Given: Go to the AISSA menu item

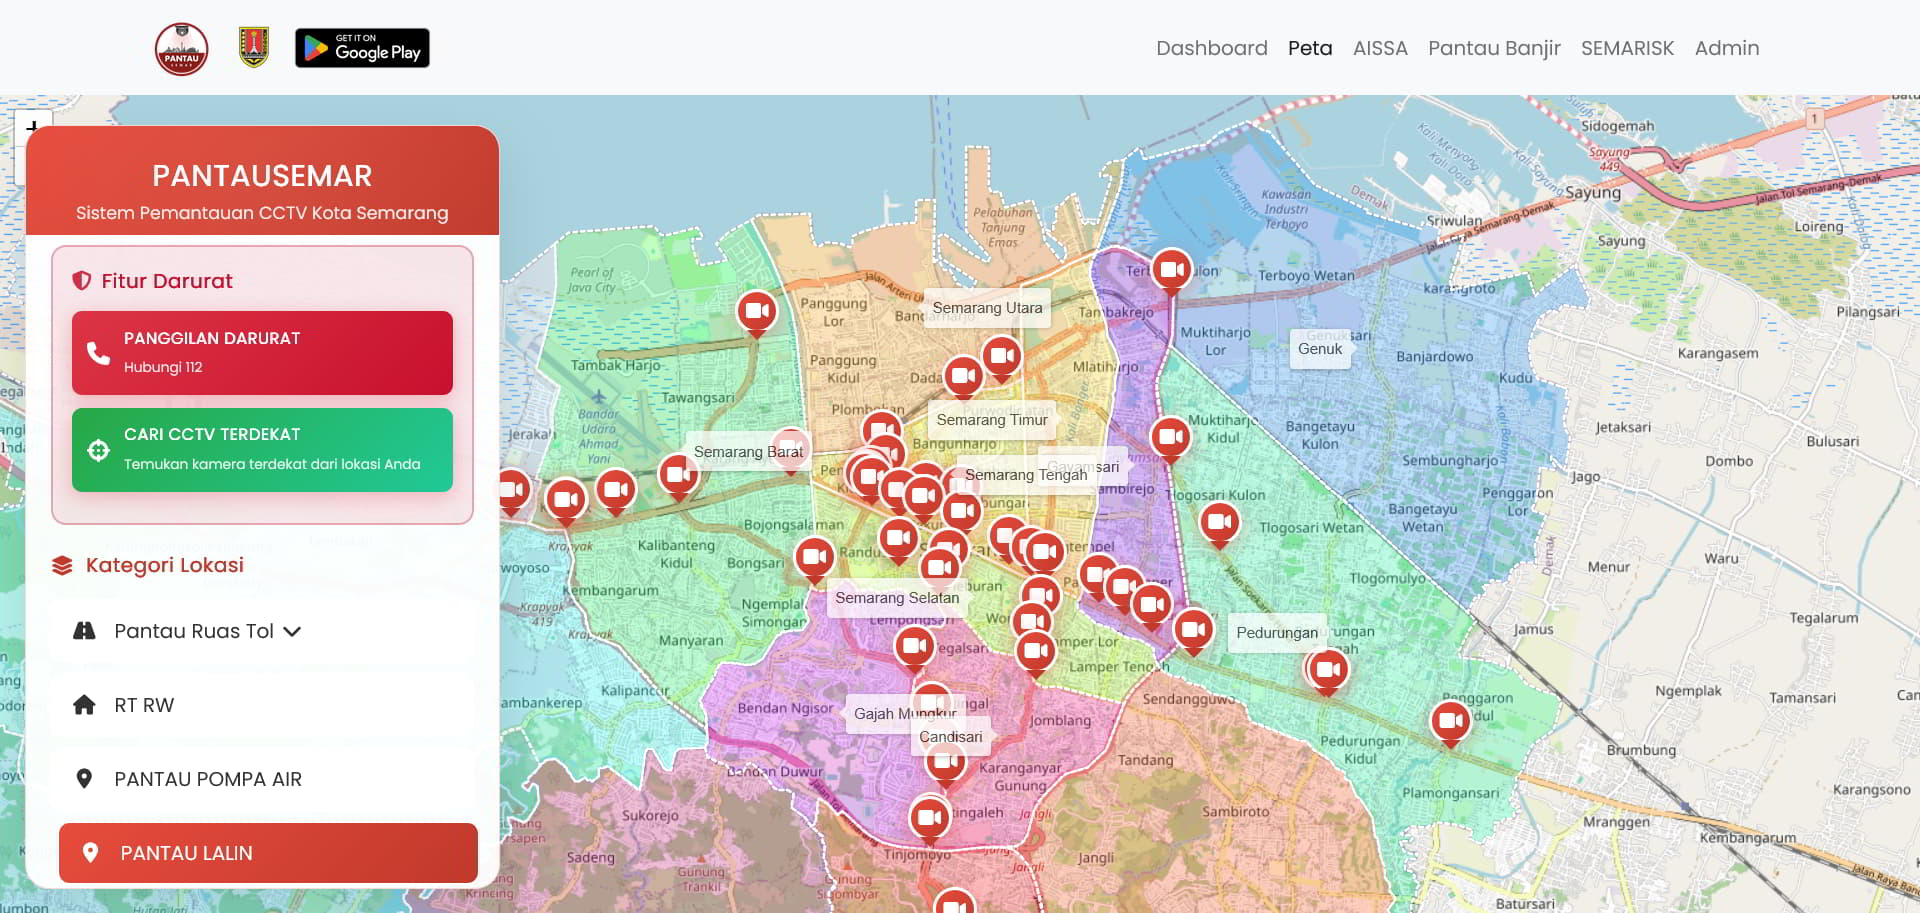Looking at the screenshot, I should pos(1379,48).
